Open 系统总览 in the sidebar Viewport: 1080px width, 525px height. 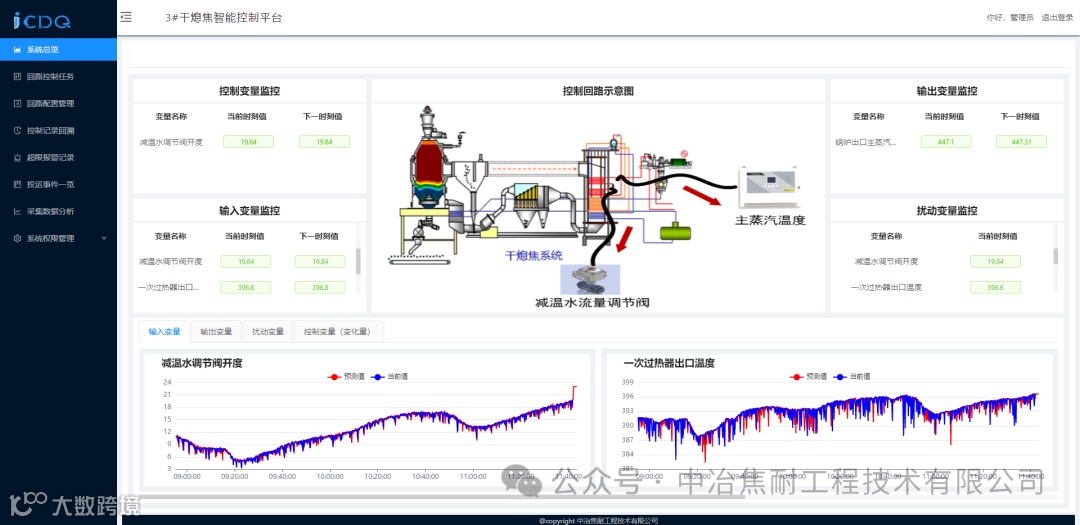click(59, 50)
